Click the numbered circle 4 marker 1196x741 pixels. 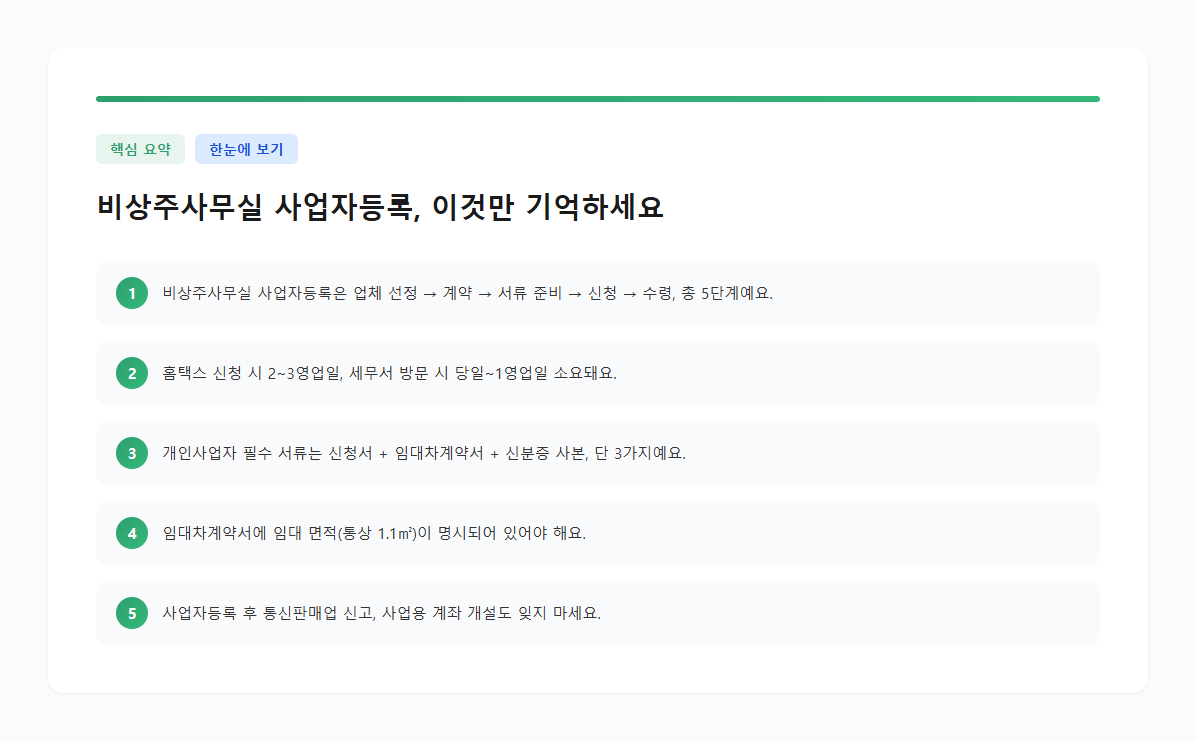[x=131, y=533]
